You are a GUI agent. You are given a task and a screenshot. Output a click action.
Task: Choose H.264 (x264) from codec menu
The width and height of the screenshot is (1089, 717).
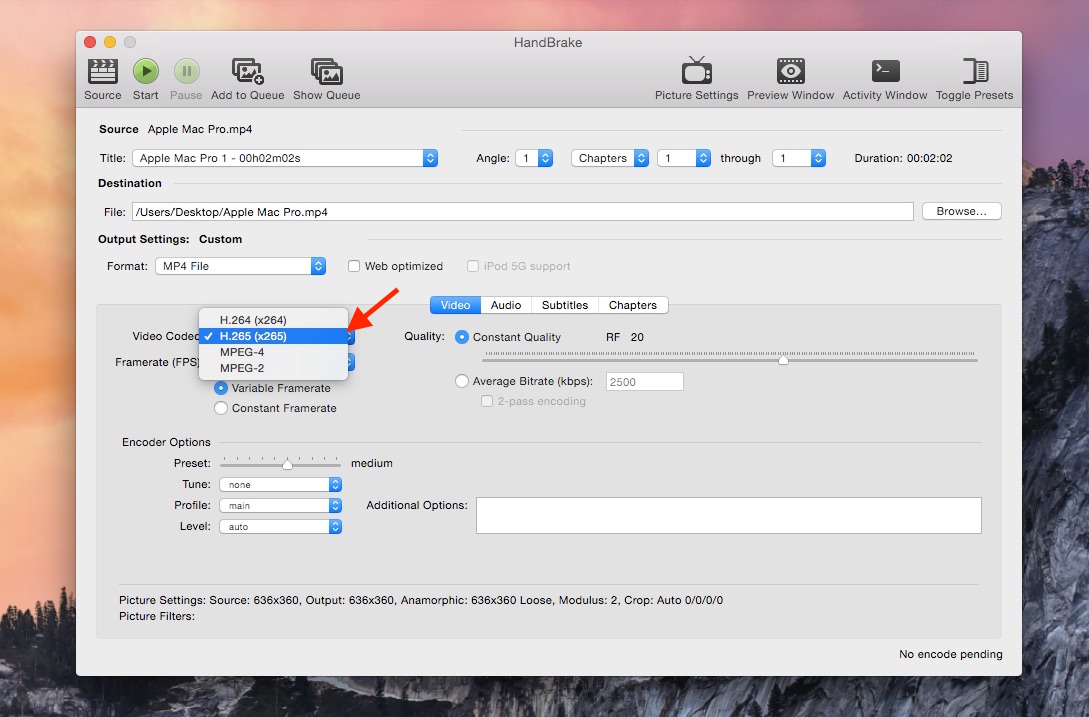[273, 320]
